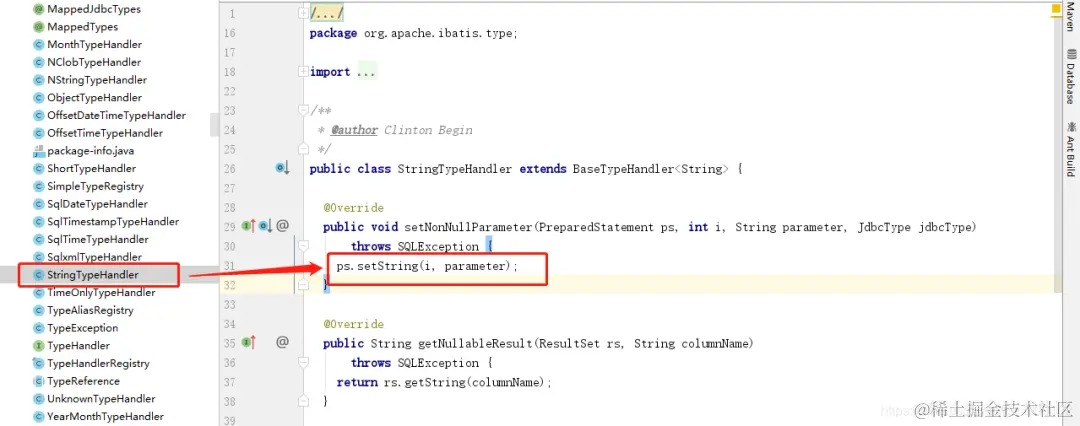Screen dimensions: 1080x426
Task: Click the fold end marker on line 32
Action: point(303,285)
